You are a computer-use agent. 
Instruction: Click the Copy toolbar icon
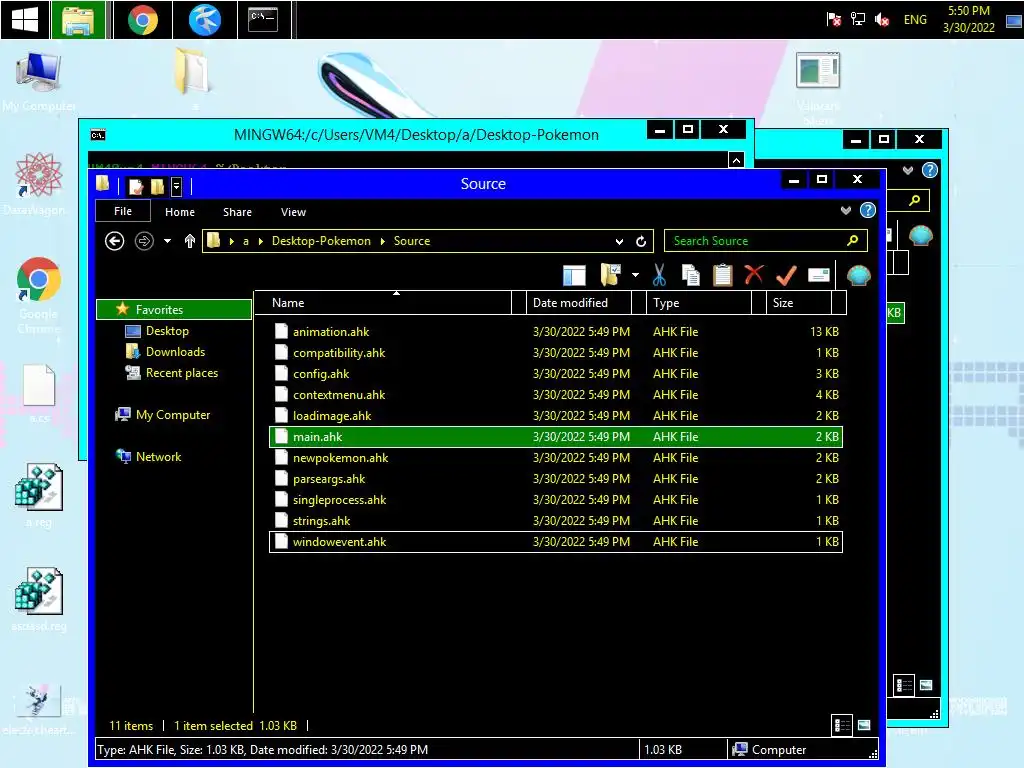coord(690,275)
